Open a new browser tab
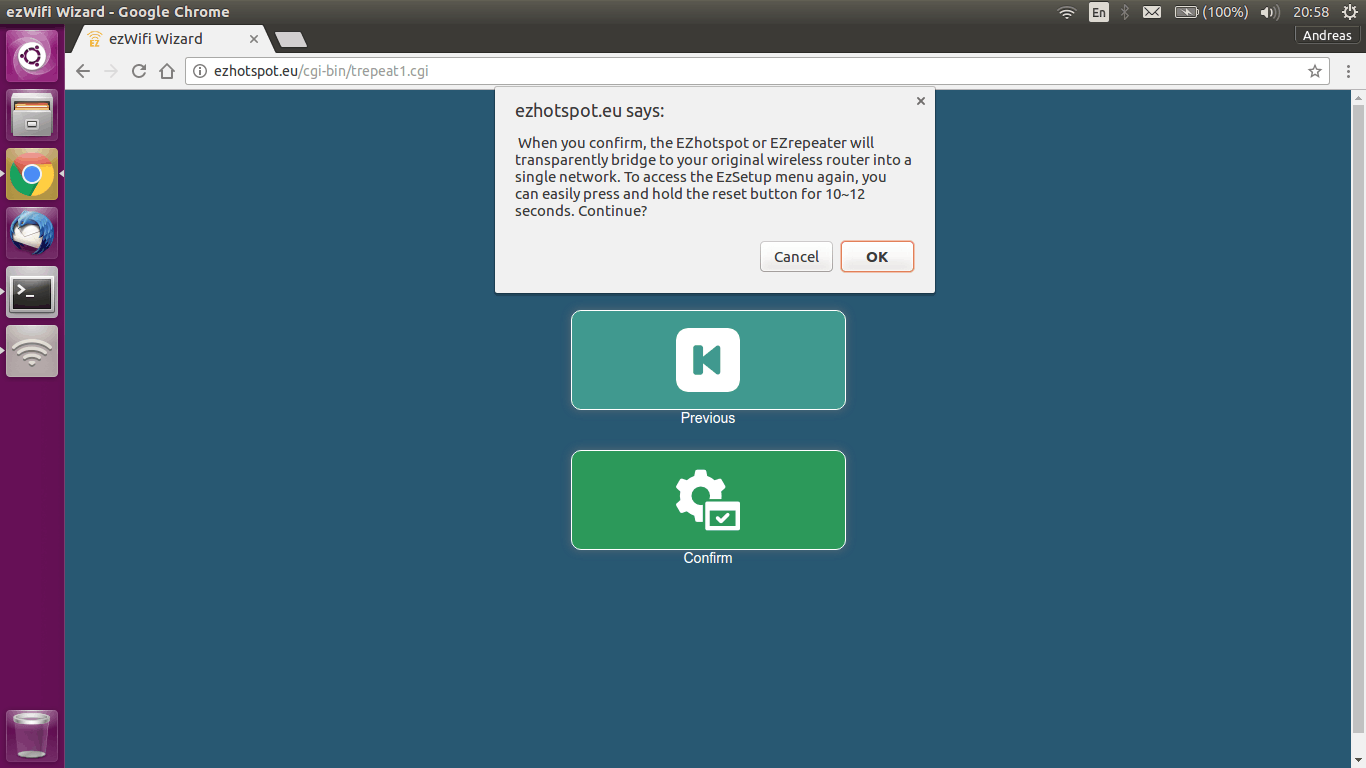 291,39
